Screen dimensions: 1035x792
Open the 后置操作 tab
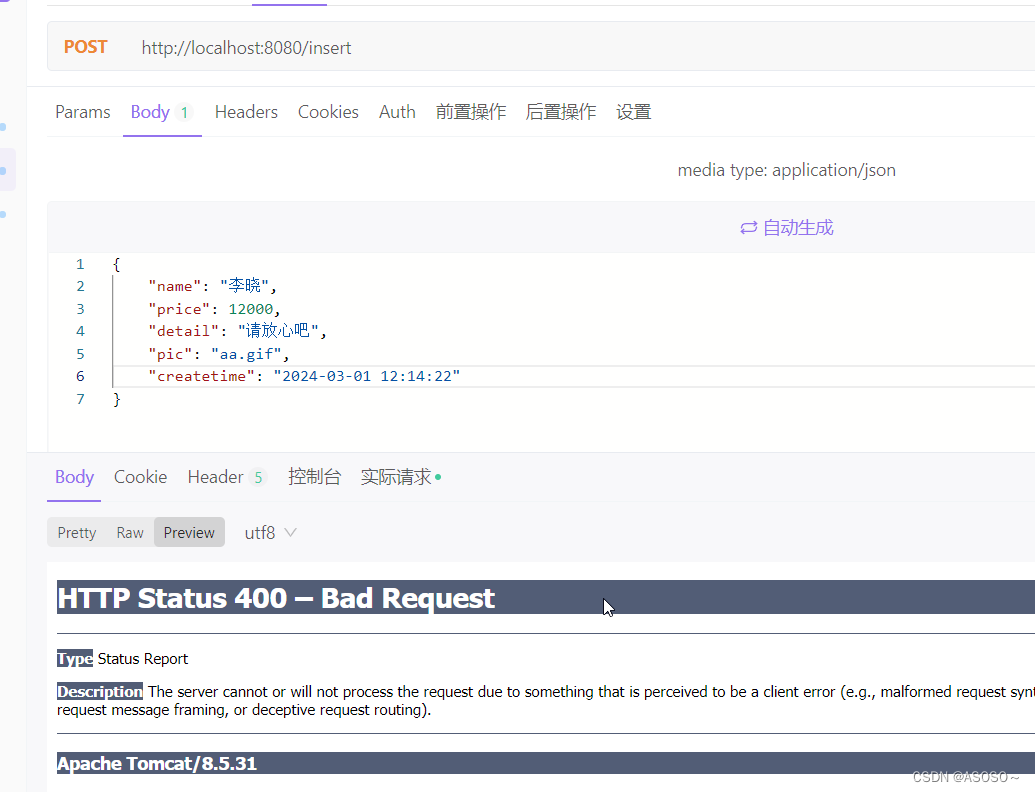561,112
